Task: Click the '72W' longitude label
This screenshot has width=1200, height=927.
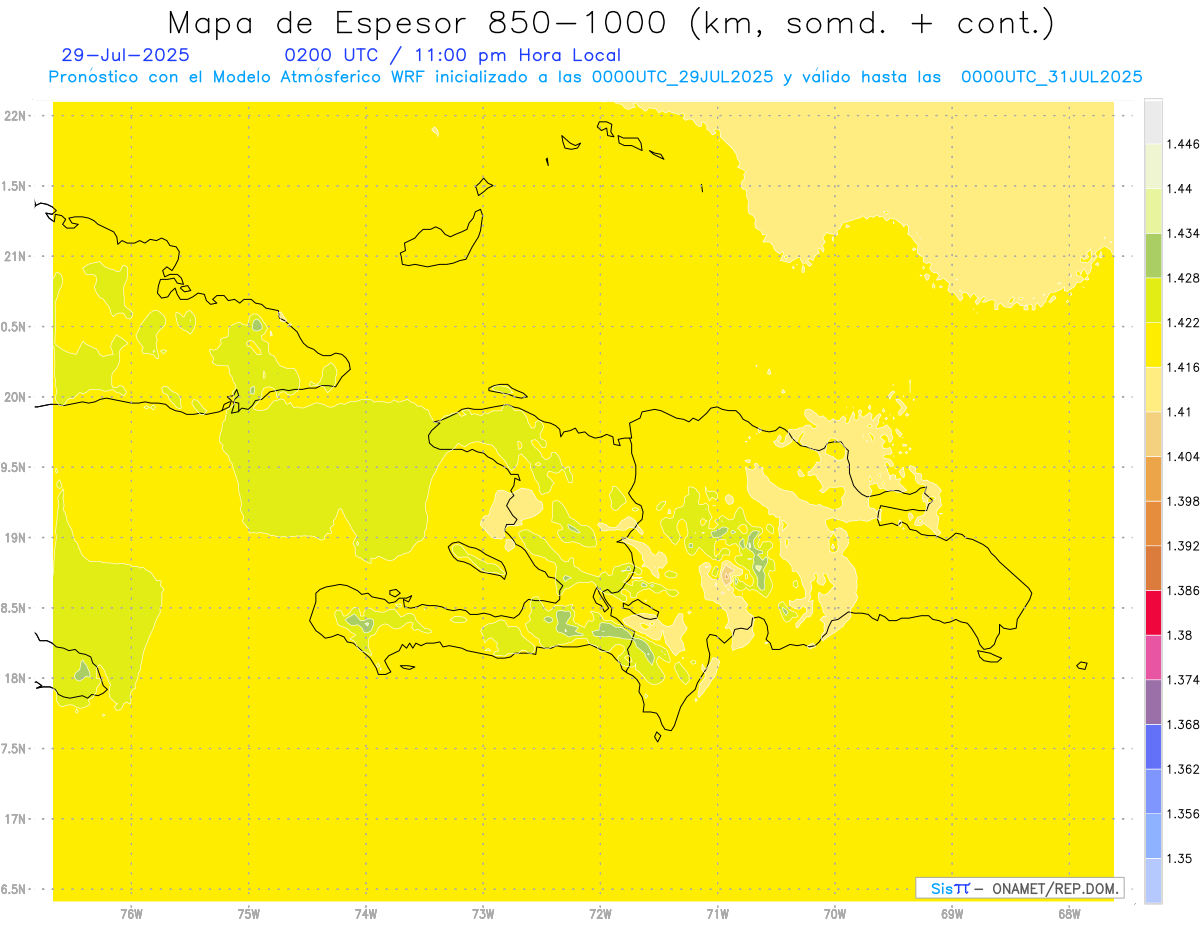Action: [x=600, y=913]
